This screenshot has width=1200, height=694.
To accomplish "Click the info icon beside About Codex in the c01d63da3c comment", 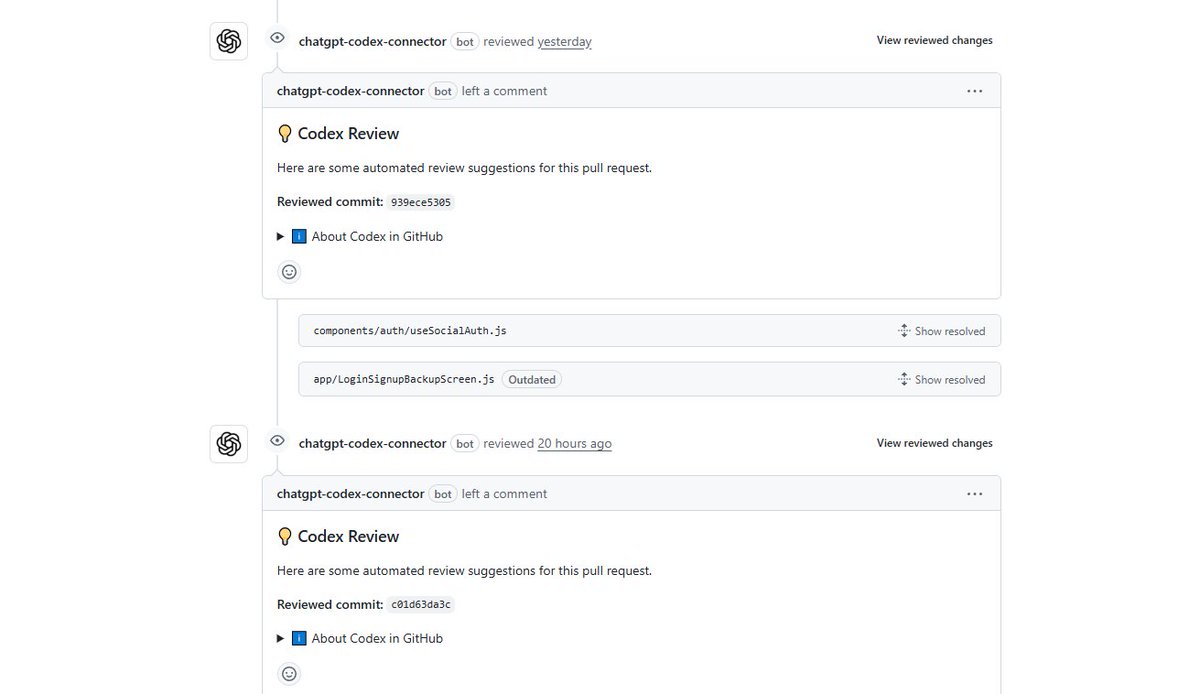I will pyautogui.click(x=299, y=639).
